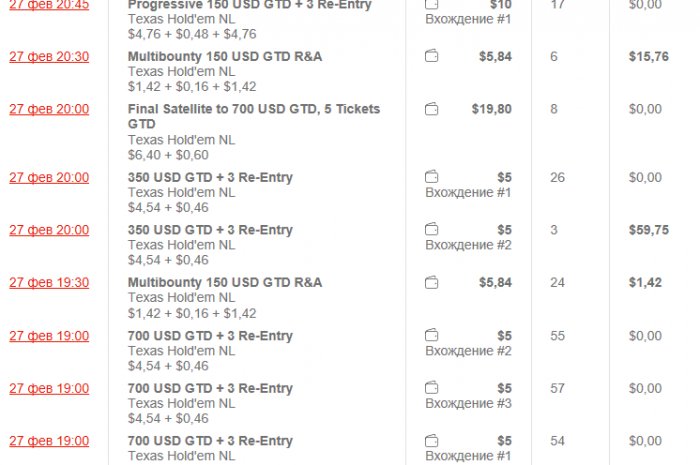This screenshot has height=465, width=700.
Task: Open the 27 фев 20:30 date link
Action: [49, 57]
